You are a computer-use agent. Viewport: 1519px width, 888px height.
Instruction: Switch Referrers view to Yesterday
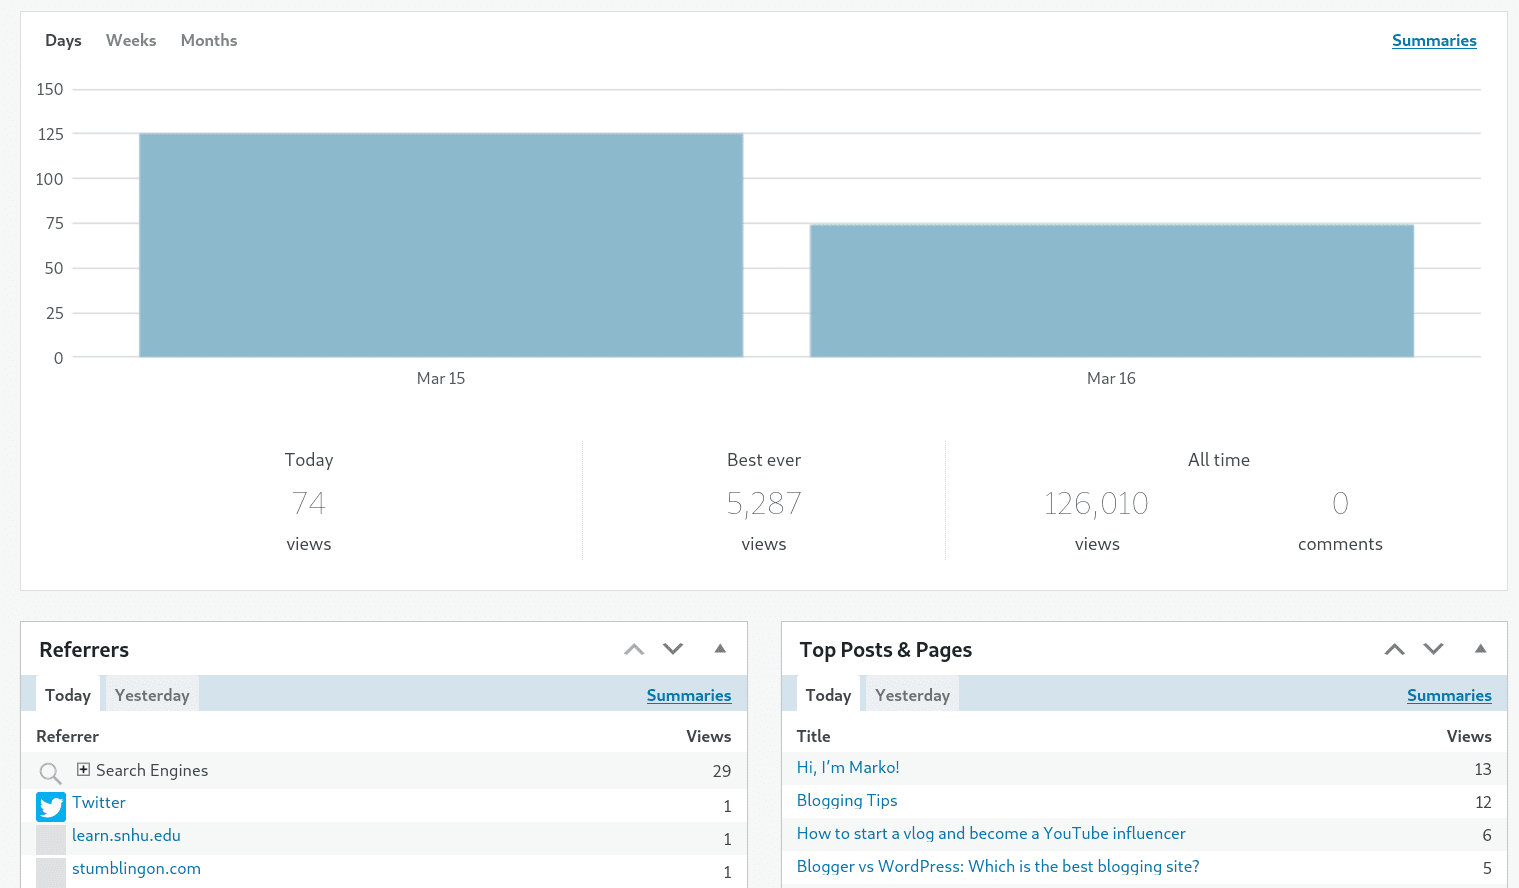point(151,694)
